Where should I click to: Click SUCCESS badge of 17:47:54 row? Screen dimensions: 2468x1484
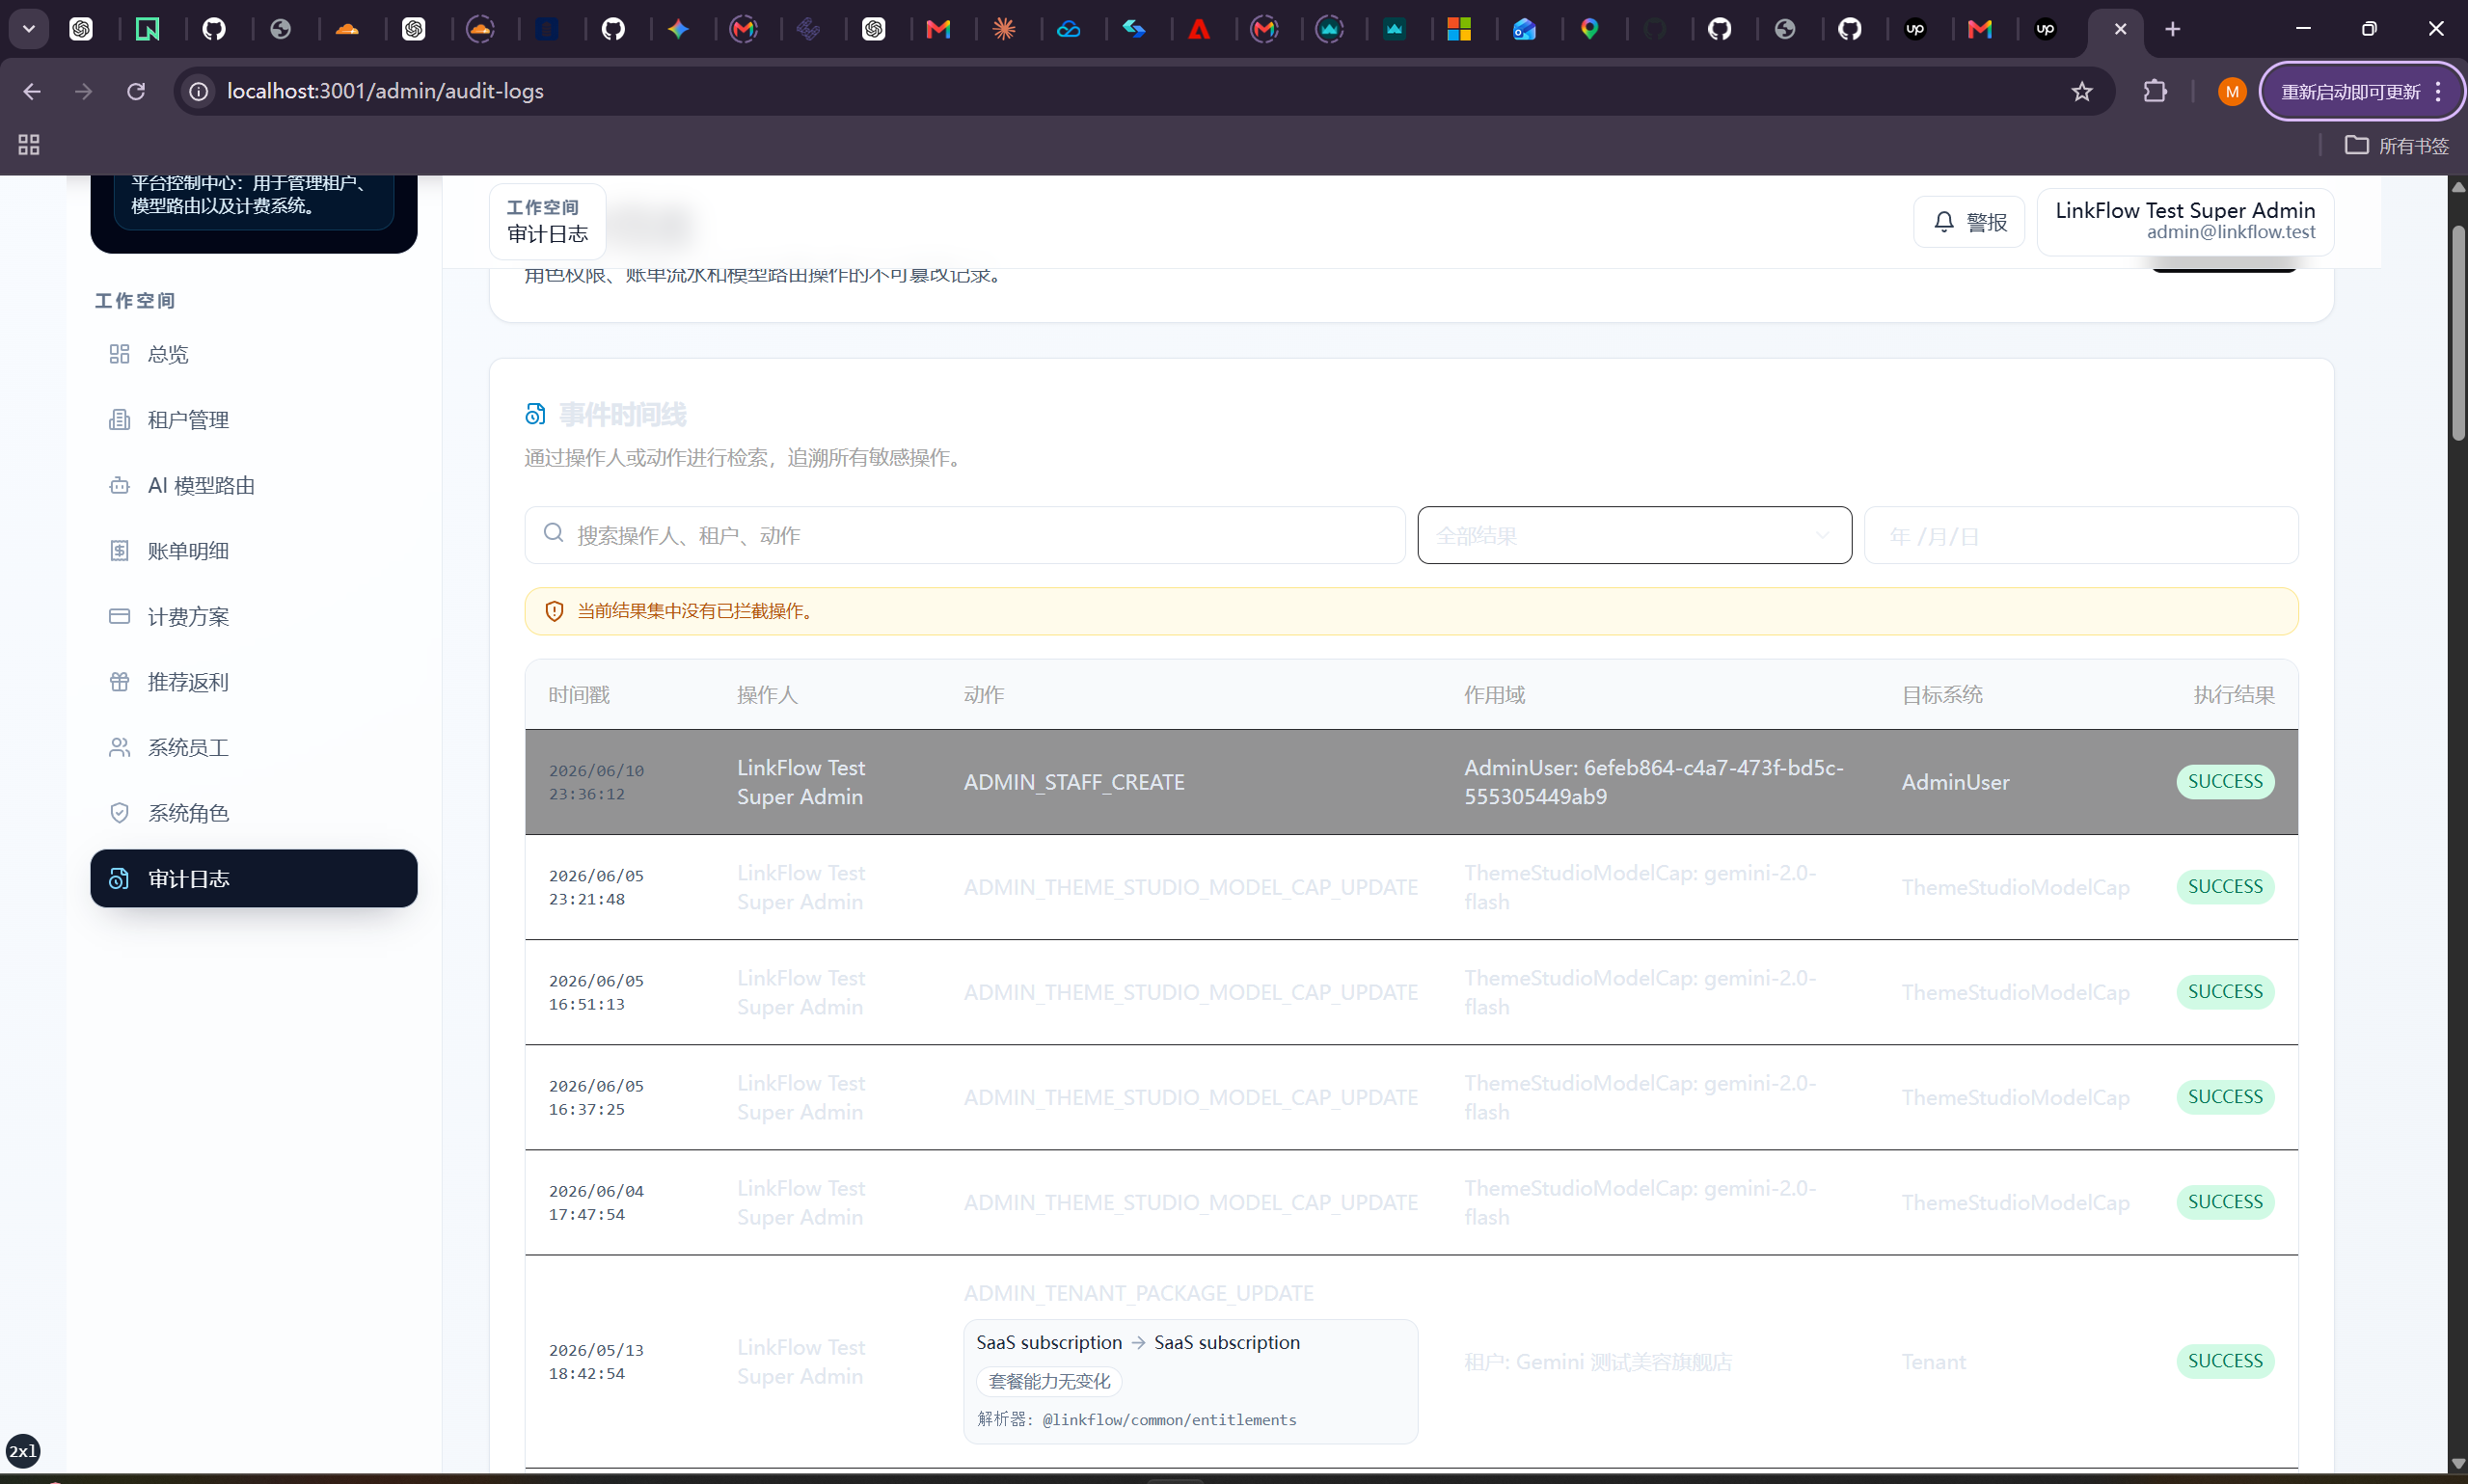click(x=2224, y=1202)
